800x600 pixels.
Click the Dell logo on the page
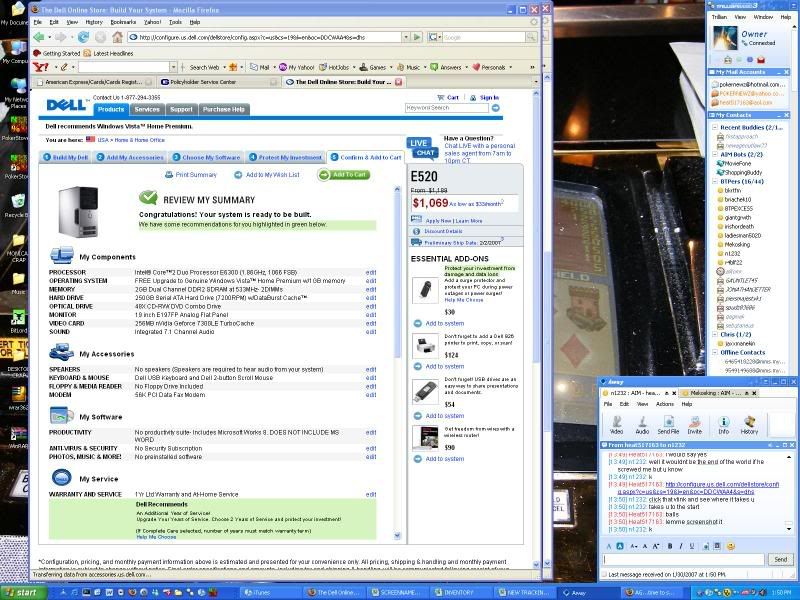66,105
